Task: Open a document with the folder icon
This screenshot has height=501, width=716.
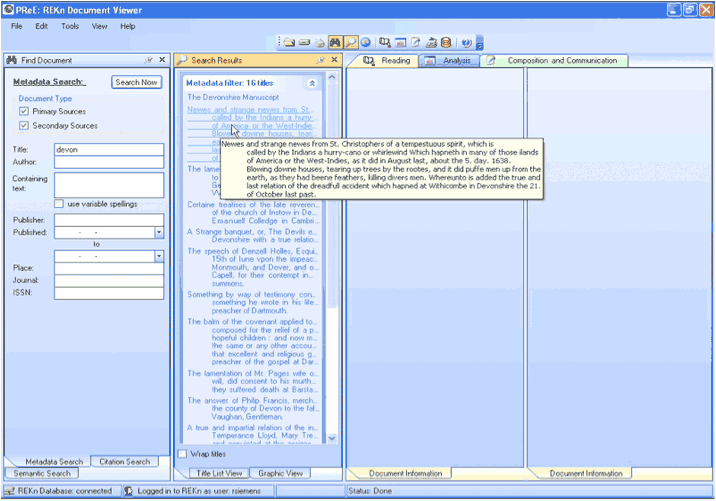Action: [289, 42]
